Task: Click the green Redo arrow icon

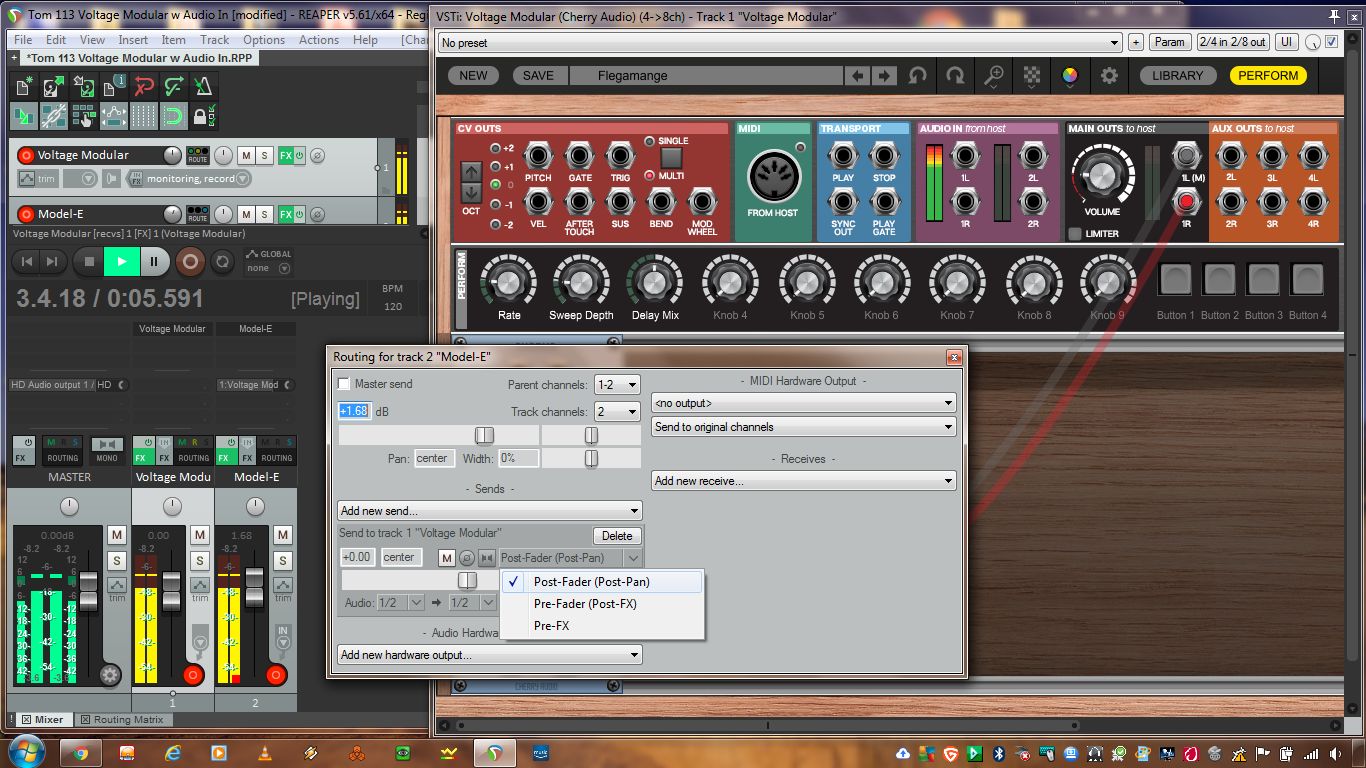Action: [x=174, y=87]
